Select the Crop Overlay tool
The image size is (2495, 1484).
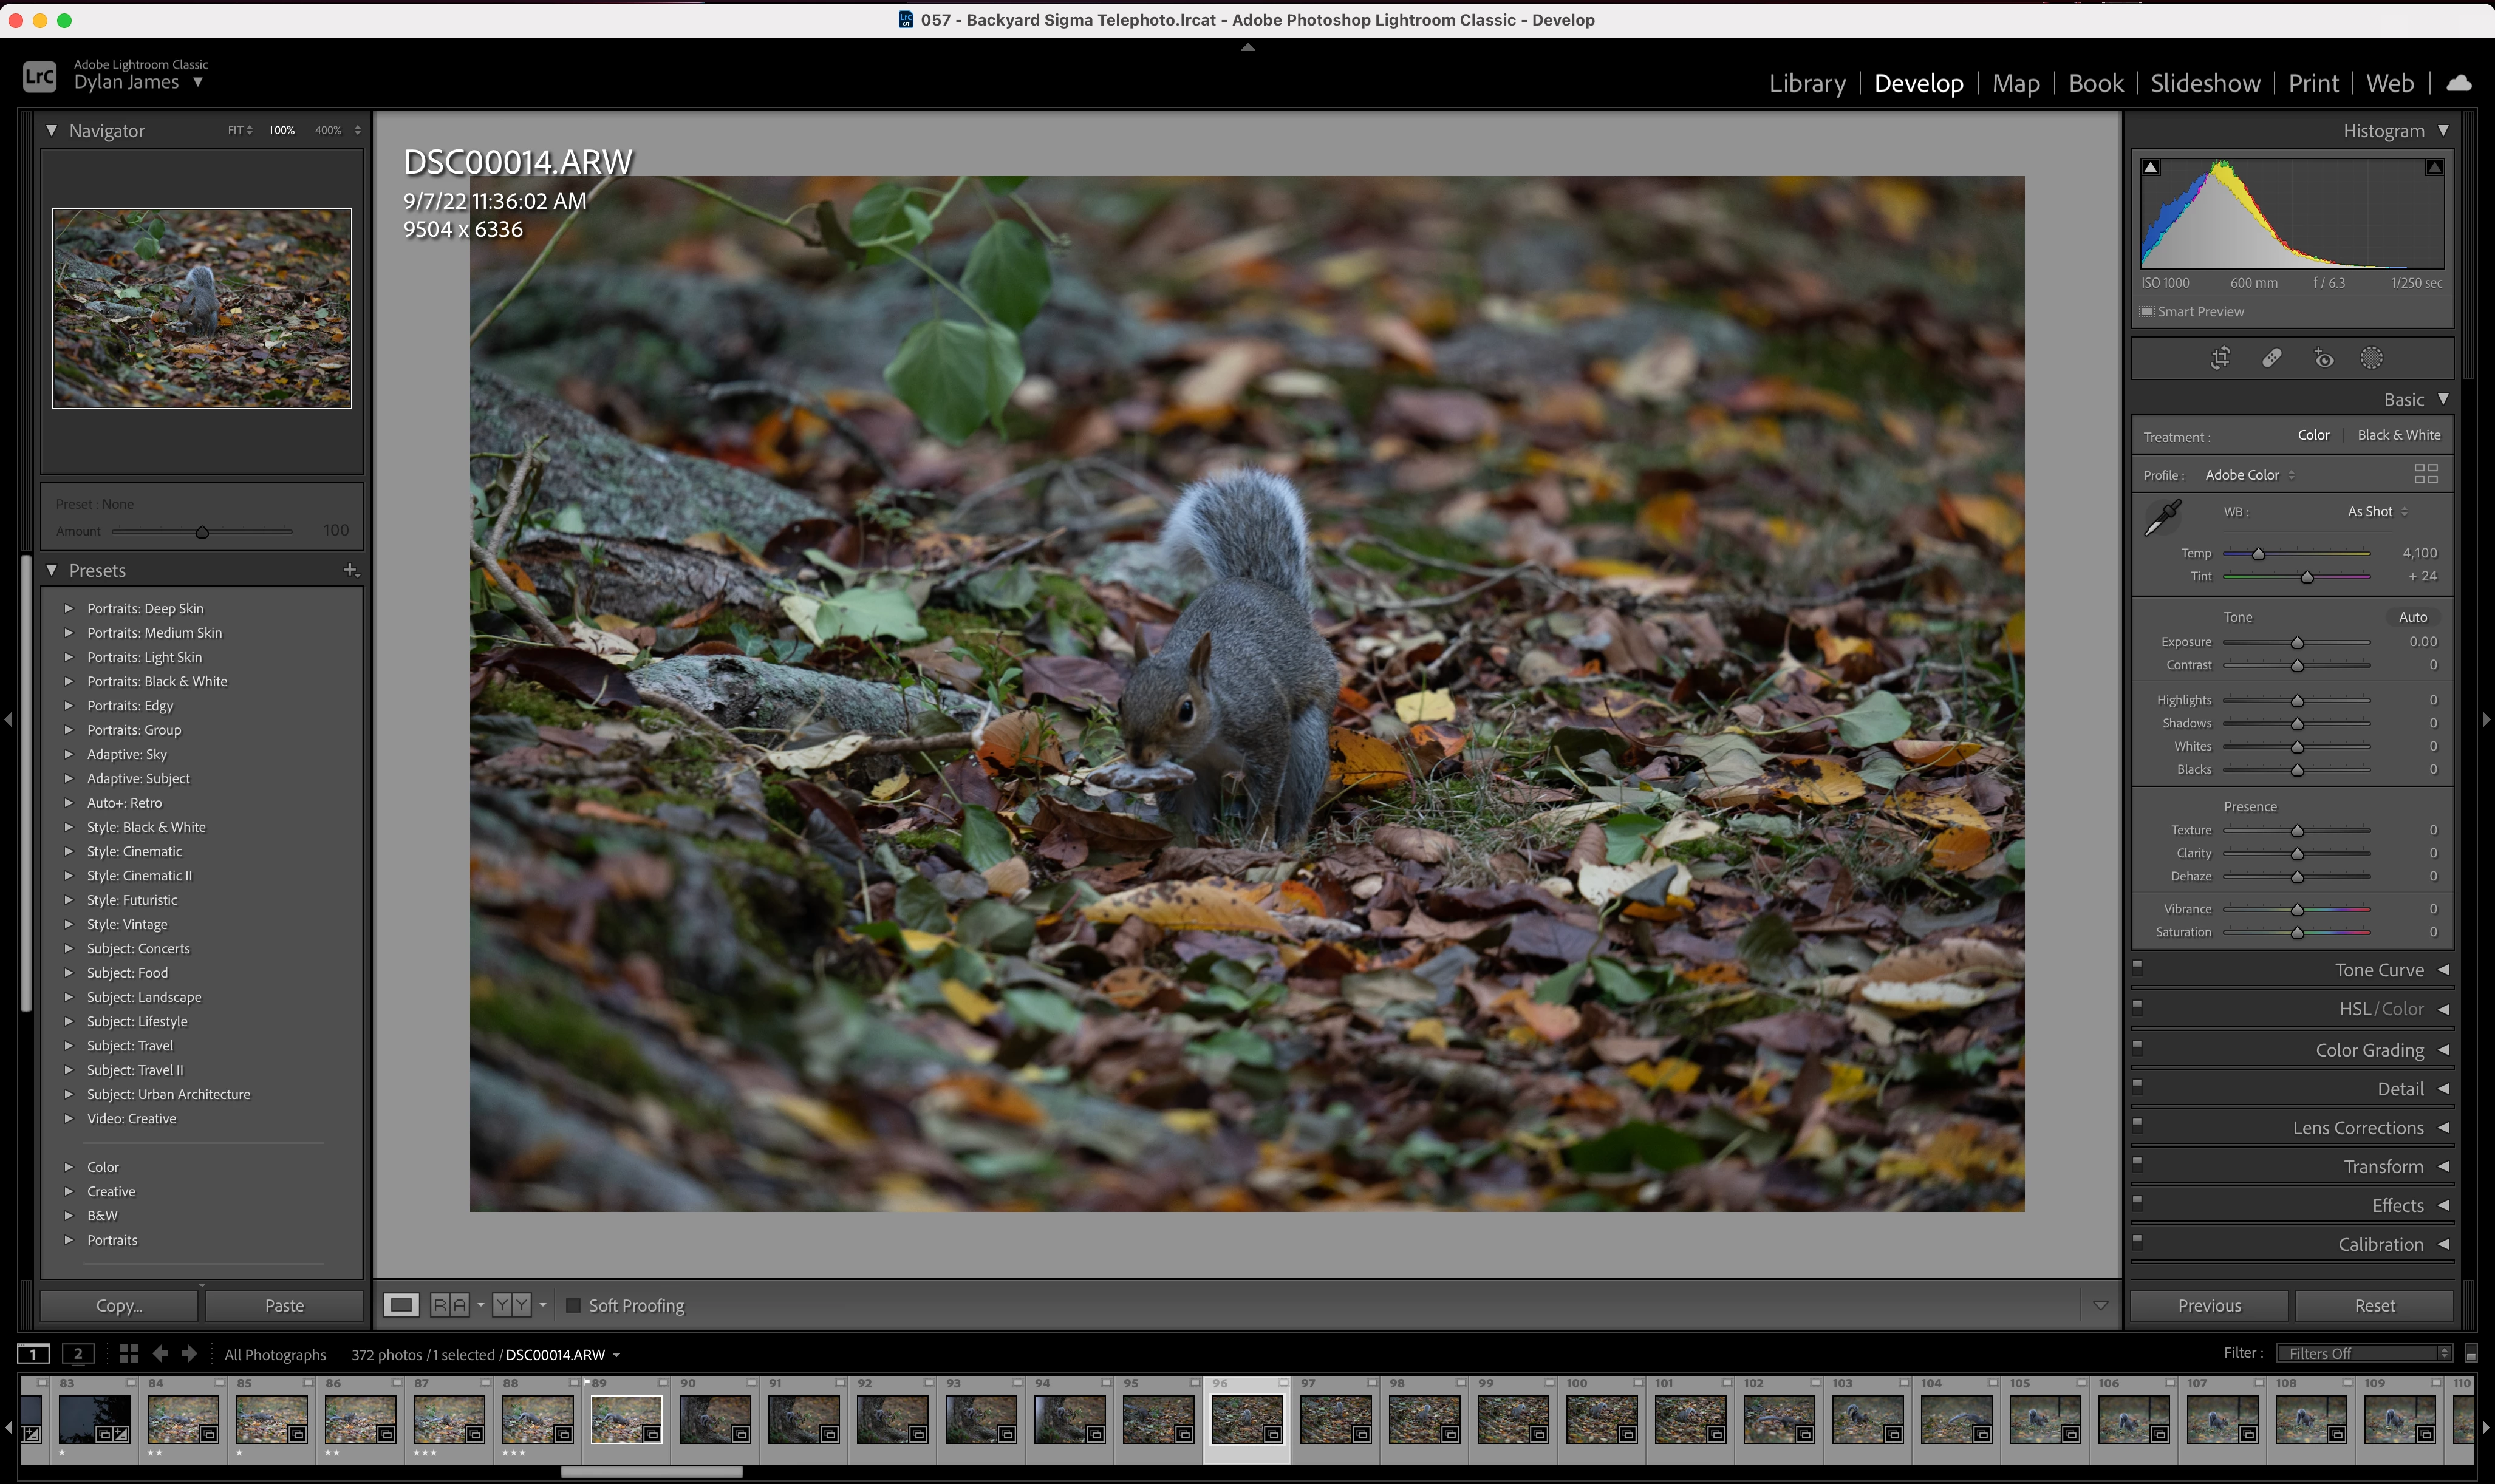(x=2220, y=358)
